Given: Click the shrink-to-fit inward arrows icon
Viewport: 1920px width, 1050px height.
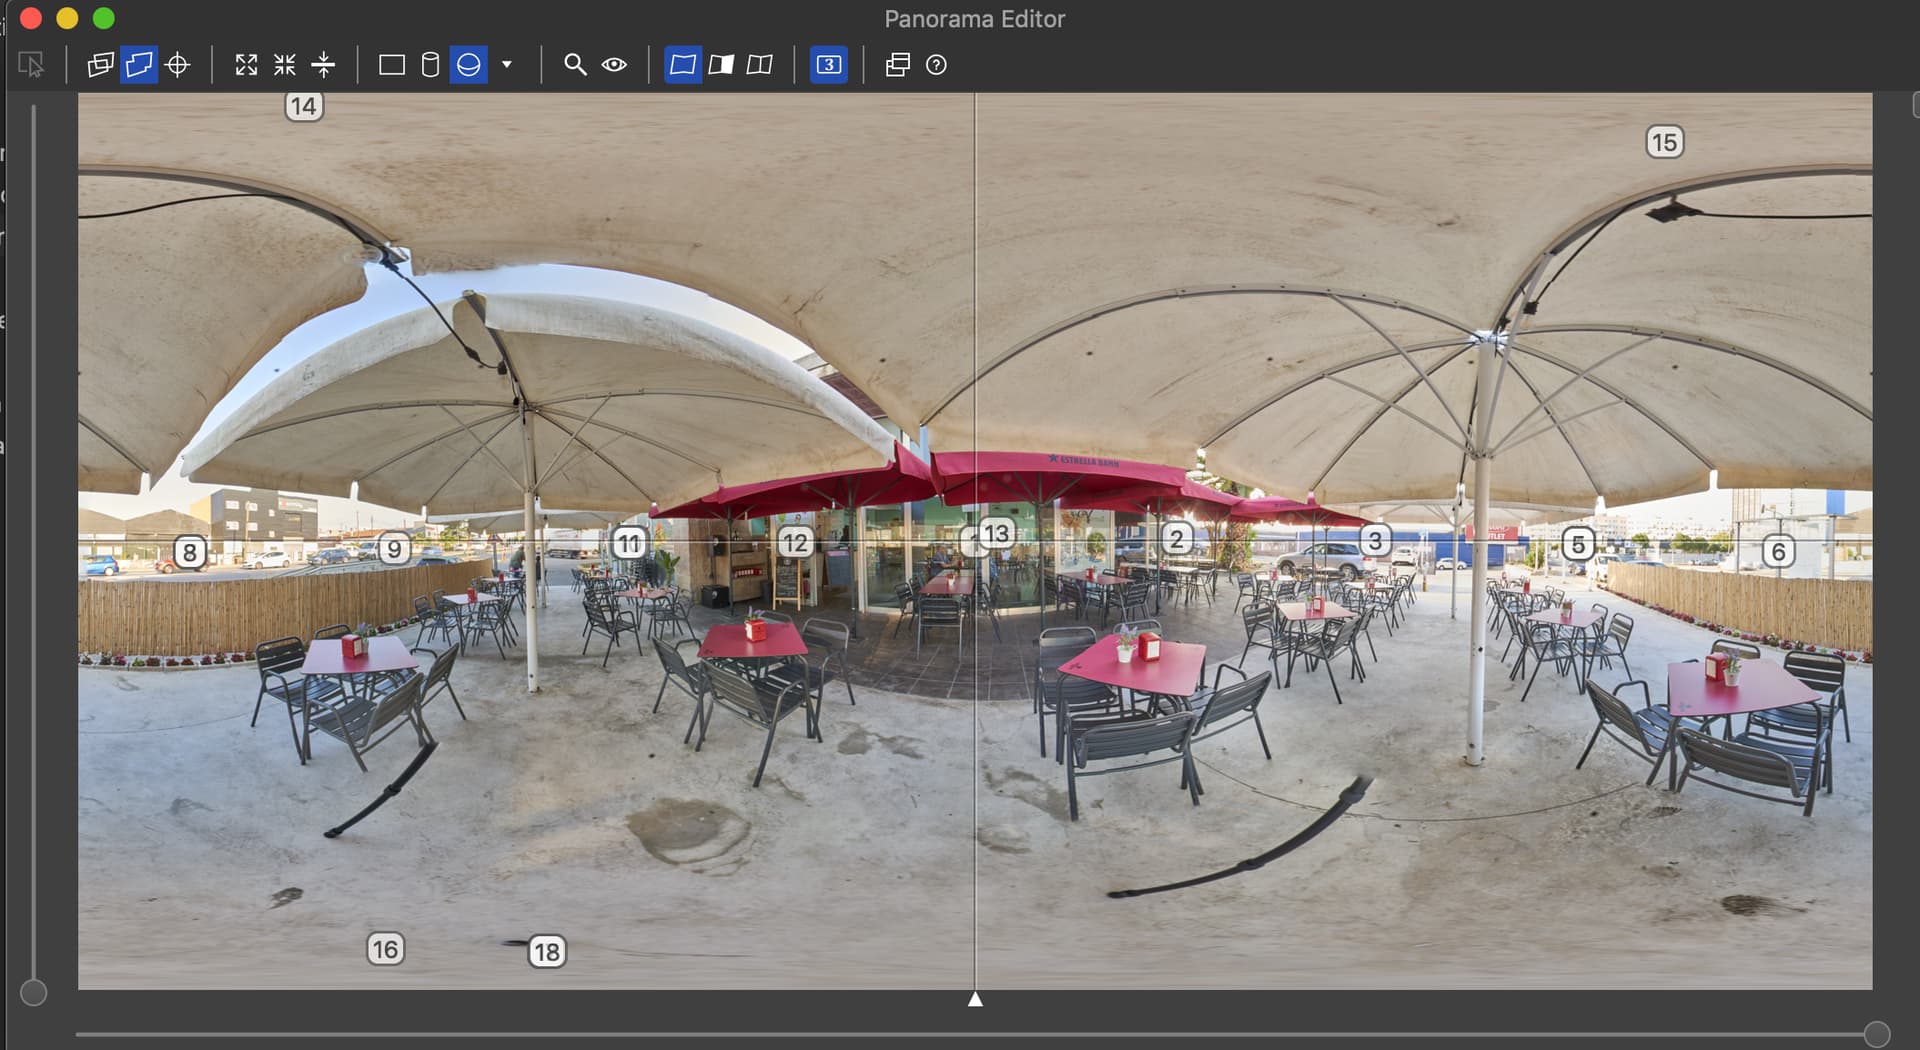Looking at the screenshot, I should click(285, 65).
